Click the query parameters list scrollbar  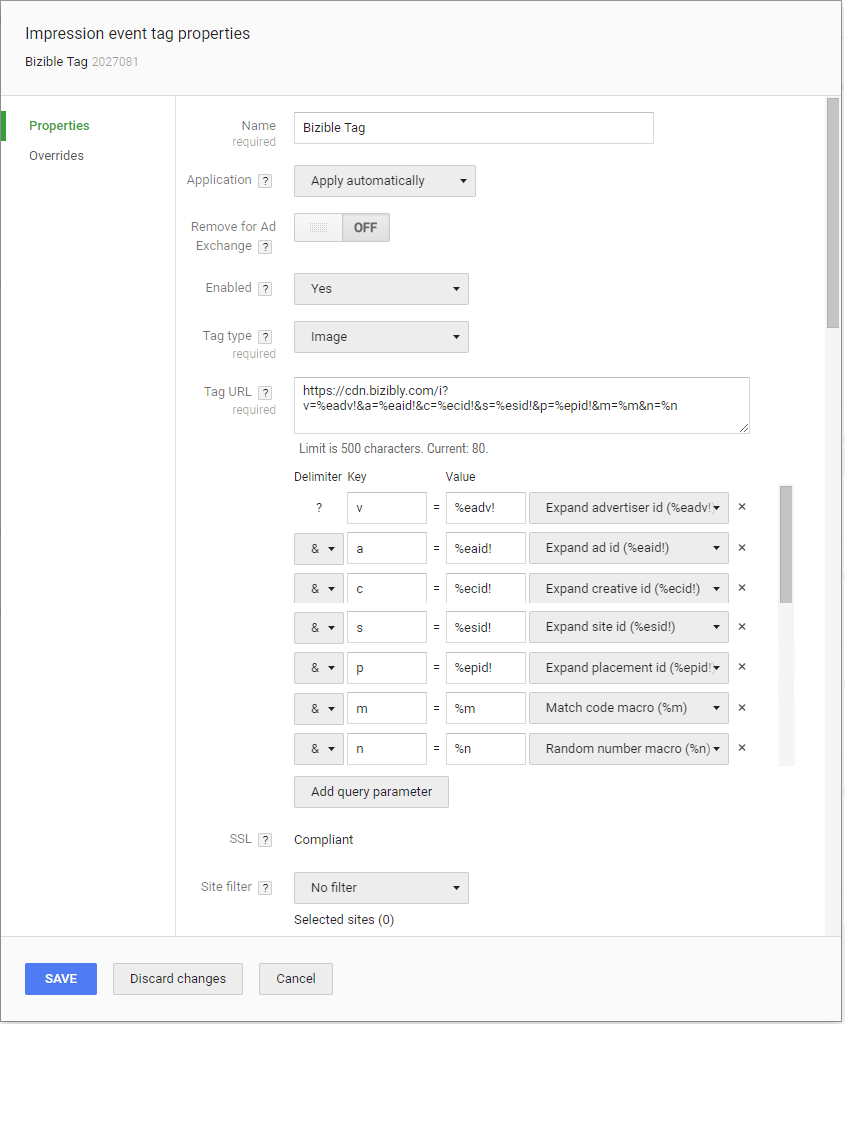pos(785,545)
